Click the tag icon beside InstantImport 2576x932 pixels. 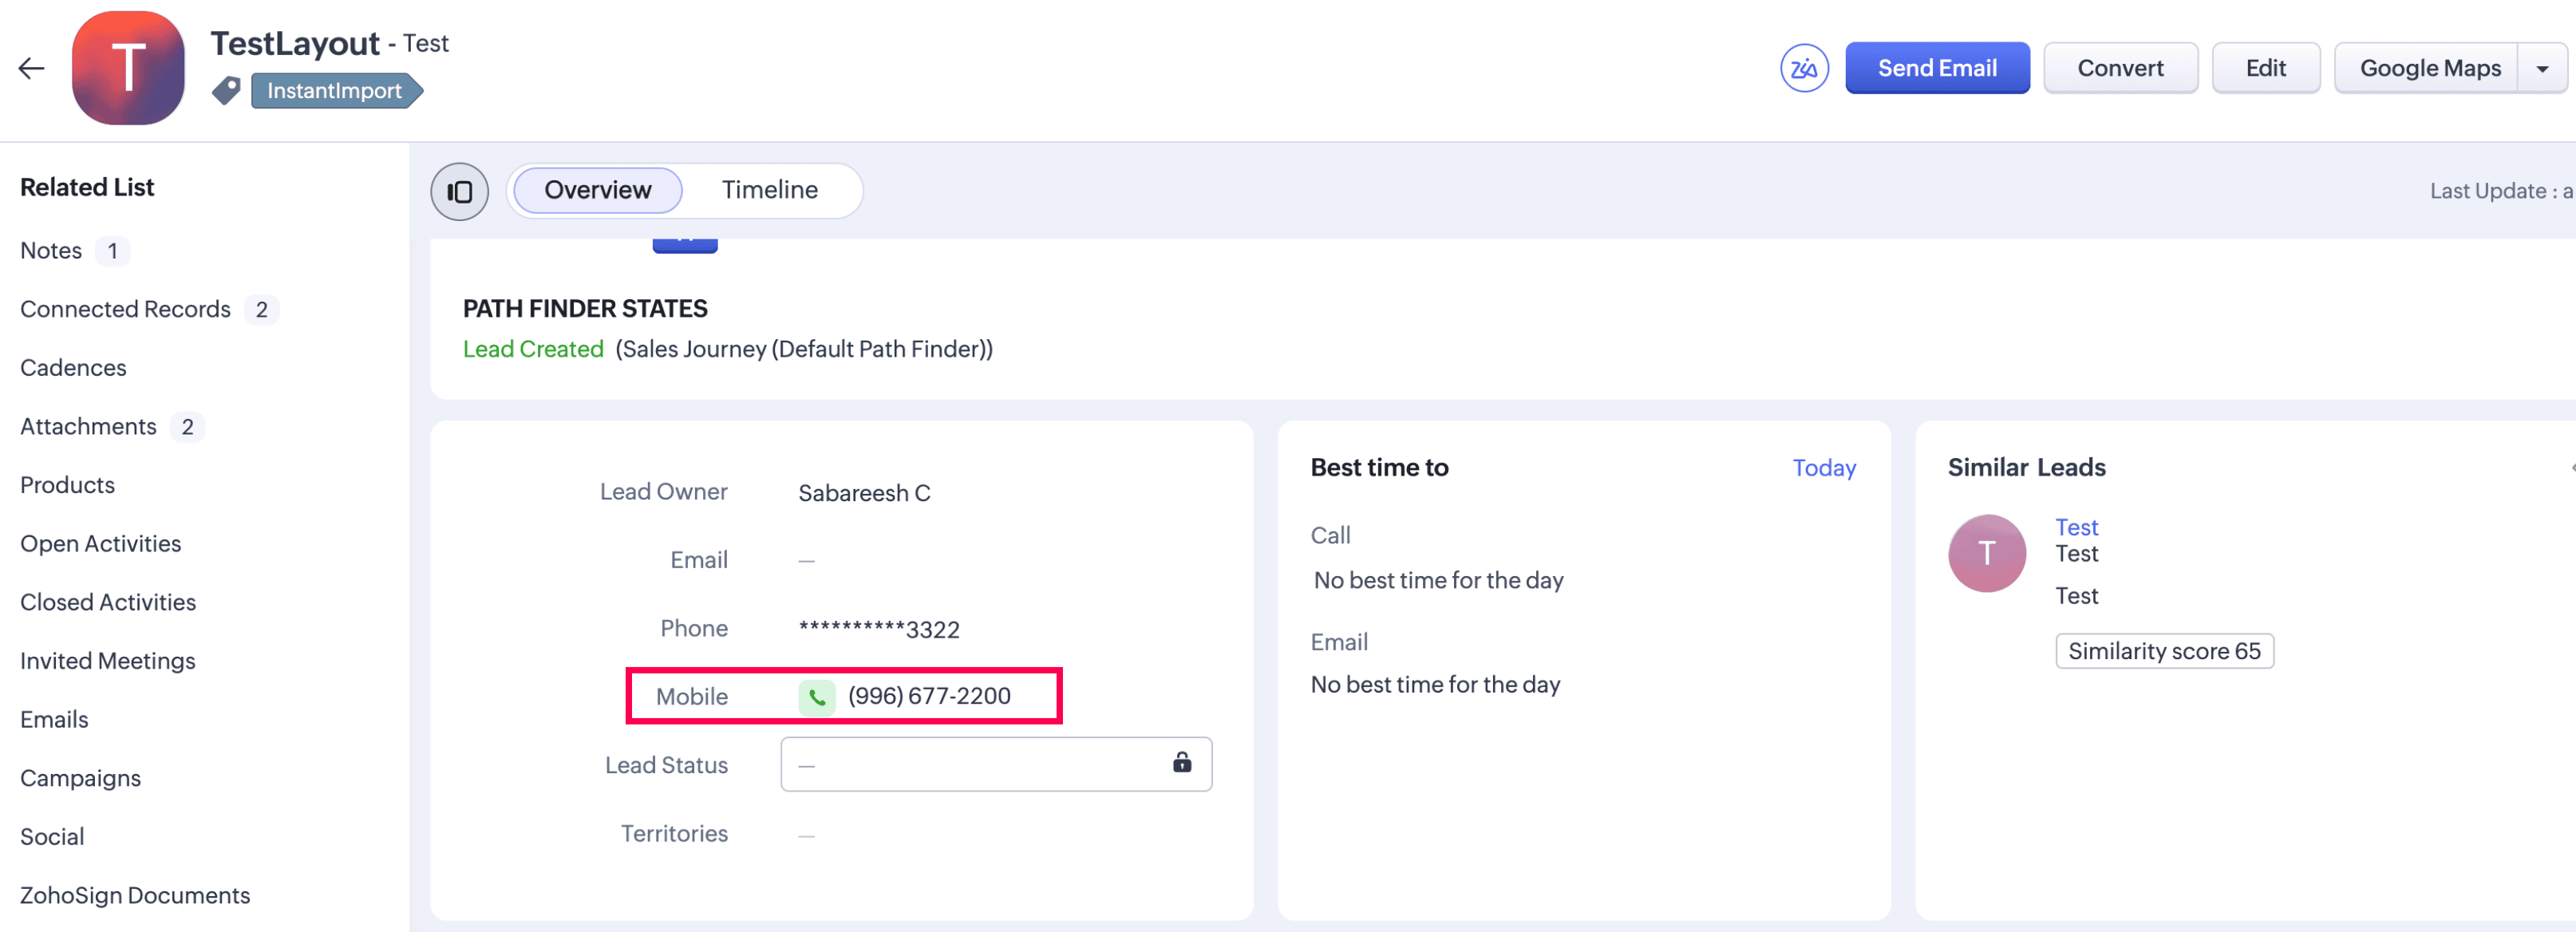click(226, 91)
